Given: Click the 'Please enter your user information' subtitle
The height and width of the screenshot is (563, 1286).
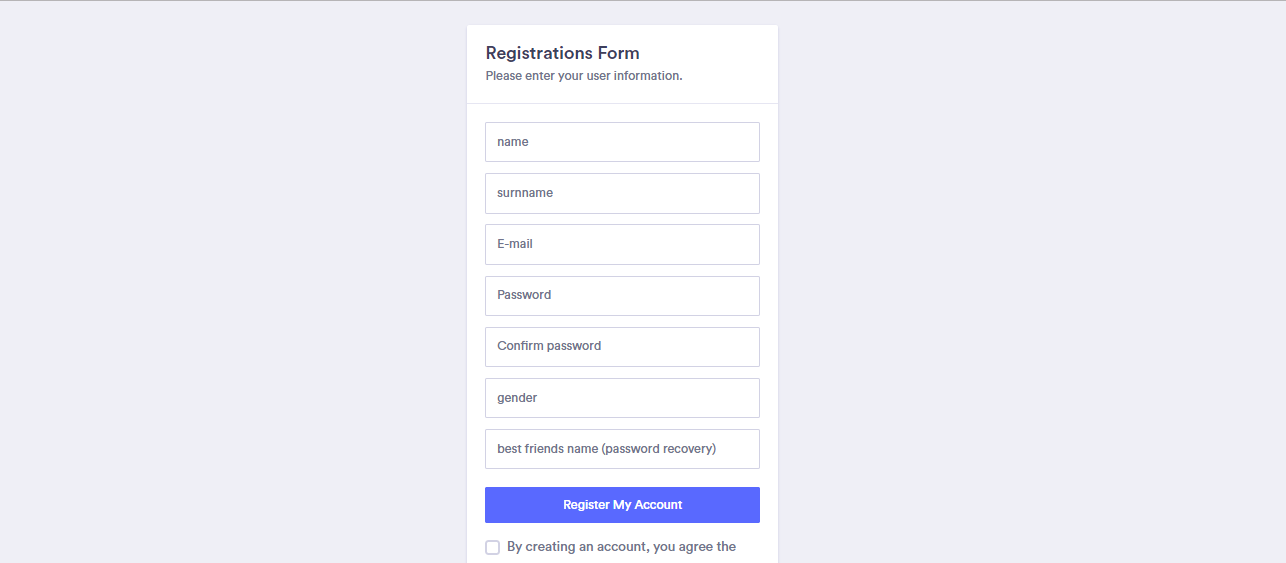Looking at the screenshot, I should 584,76.
